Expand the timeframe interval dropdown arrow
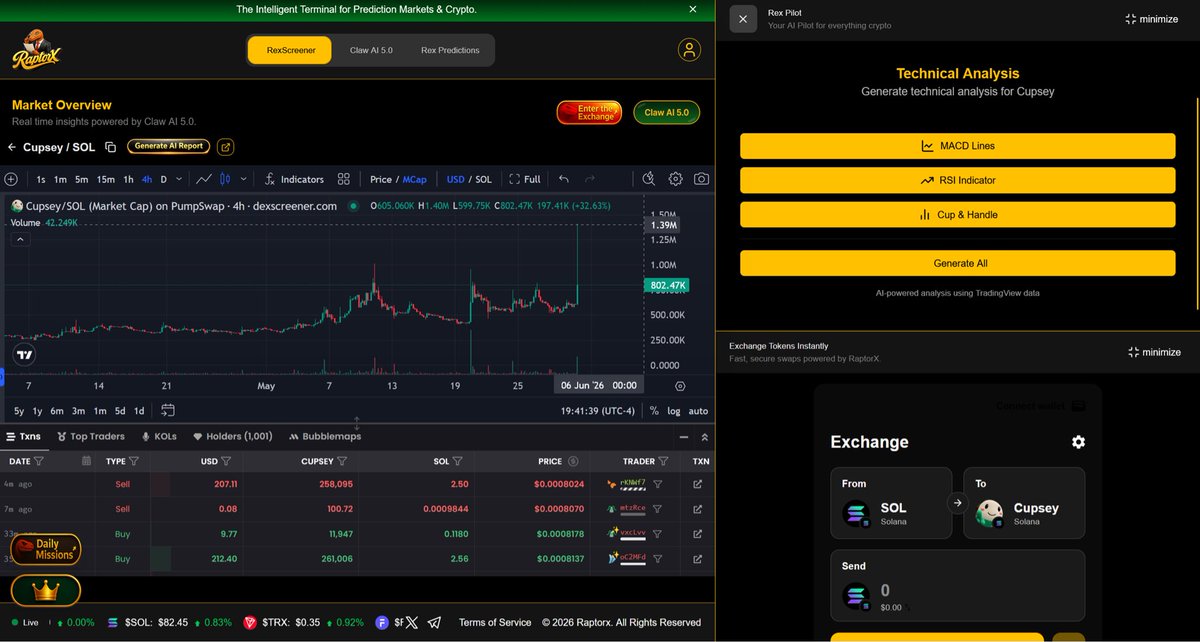This screenshot has height=642, width=1200. (179, 179)
